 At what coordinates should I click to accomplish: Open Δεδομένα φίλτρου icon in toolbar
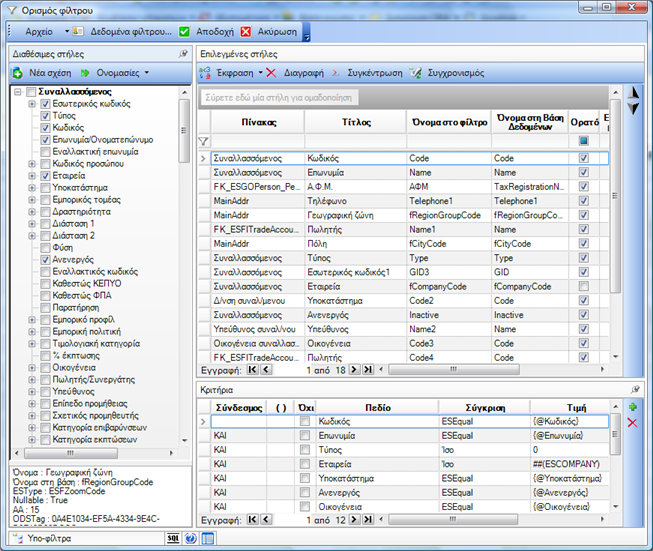tap(78, 31)
